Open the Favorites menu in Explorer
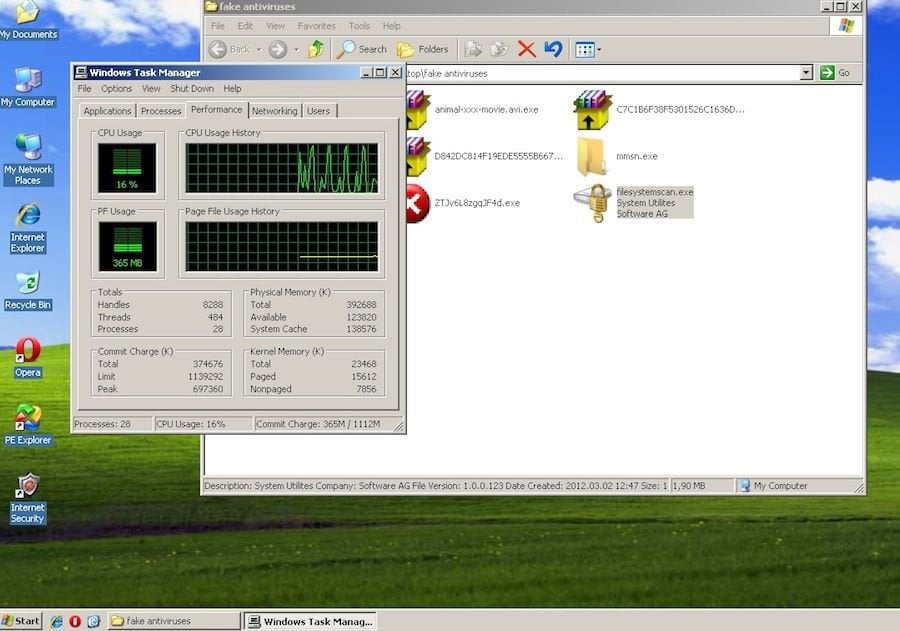900x631 pixels. click(x=316, y=26)
